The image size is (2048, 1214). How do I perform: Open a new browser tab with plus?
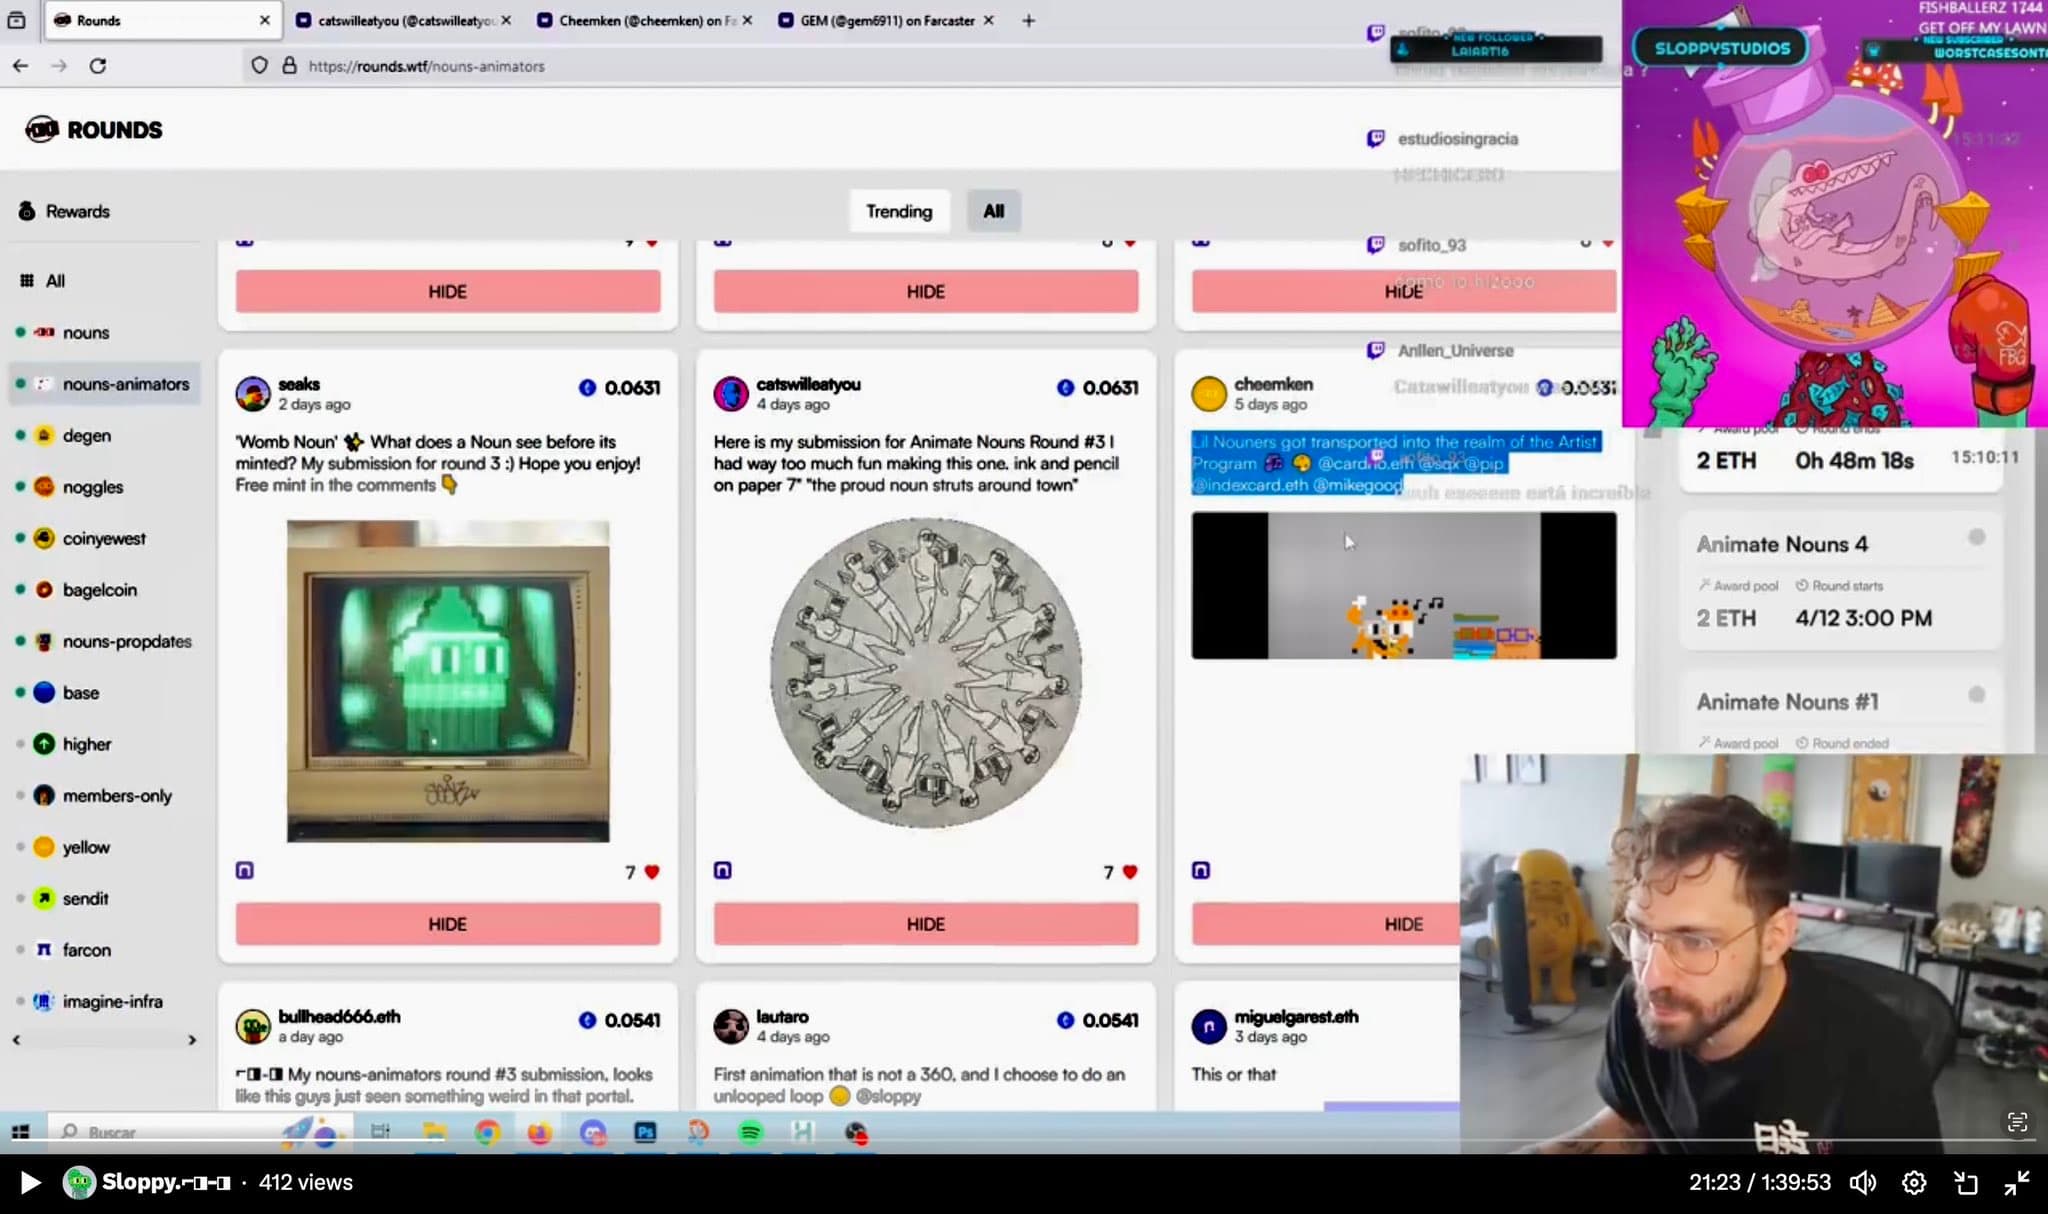[x=1028, y=20]
